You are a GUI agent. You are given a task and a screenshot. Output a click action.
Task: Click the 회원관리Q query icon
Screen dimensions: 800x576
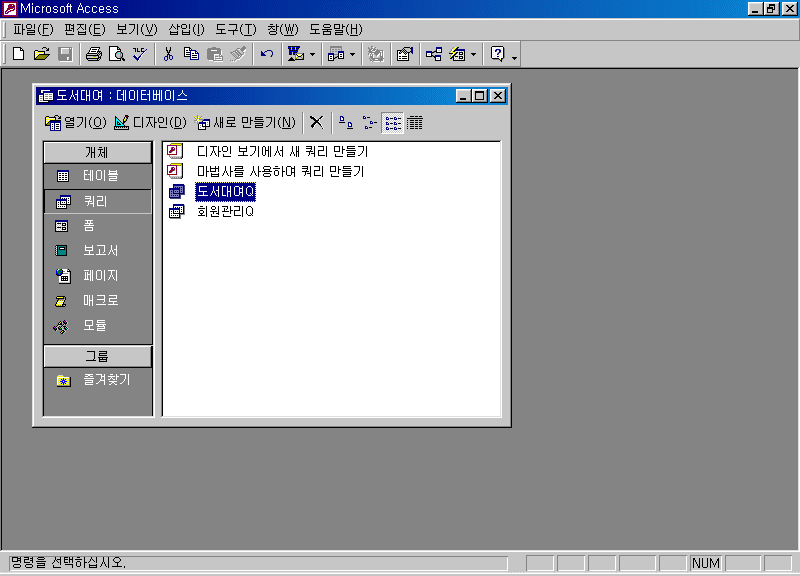pyautogui.click(x=177, y=211)
